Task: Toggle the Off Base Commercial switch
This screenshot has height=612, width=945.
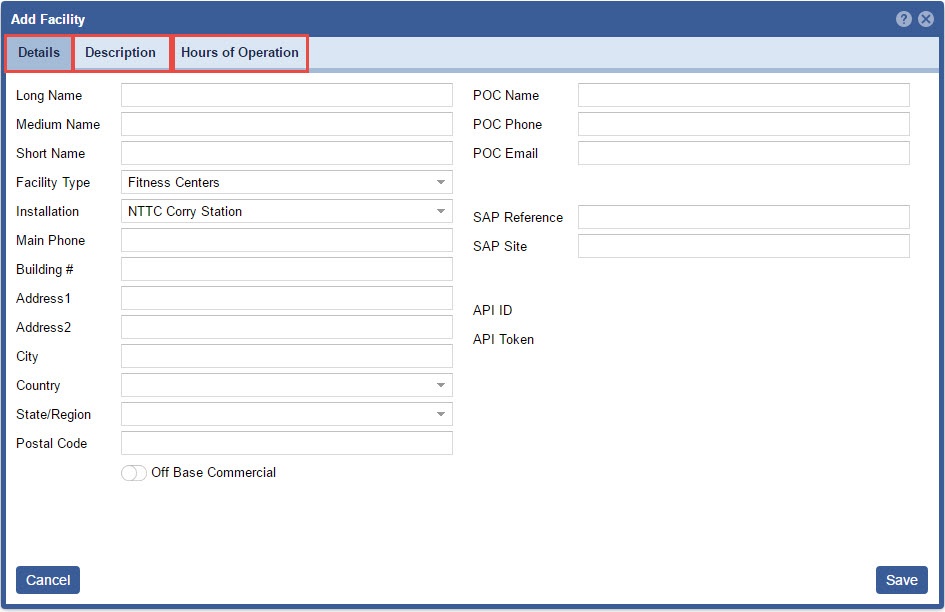Action: (x=134, y=473)
